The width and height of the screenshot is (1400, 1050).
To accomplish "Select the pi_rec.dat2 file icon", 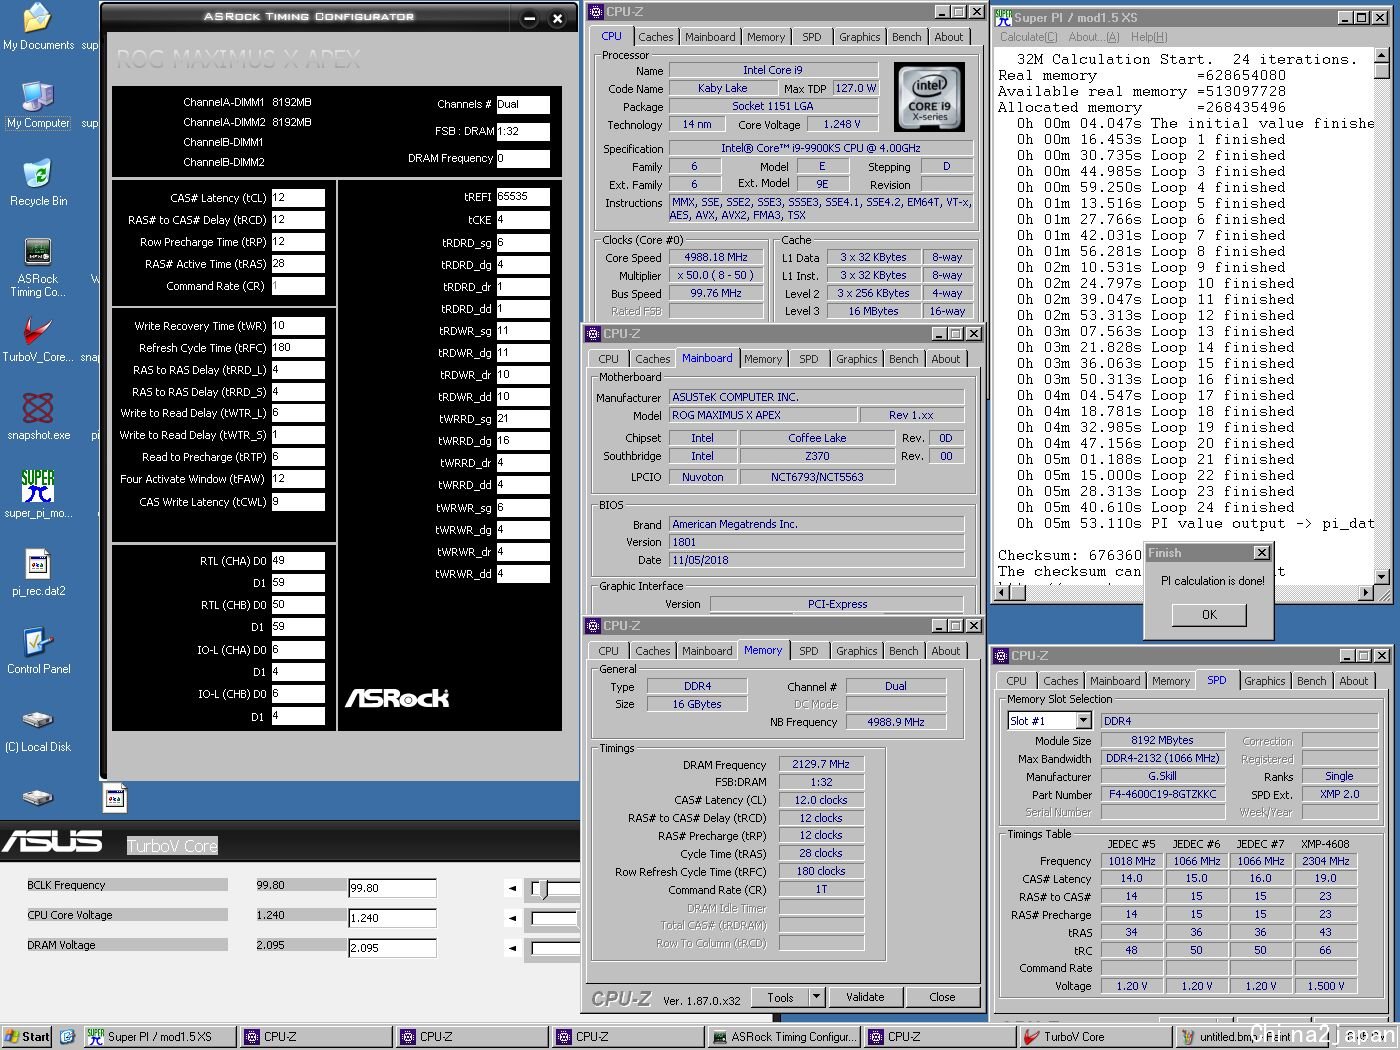I will click(38, 573).
